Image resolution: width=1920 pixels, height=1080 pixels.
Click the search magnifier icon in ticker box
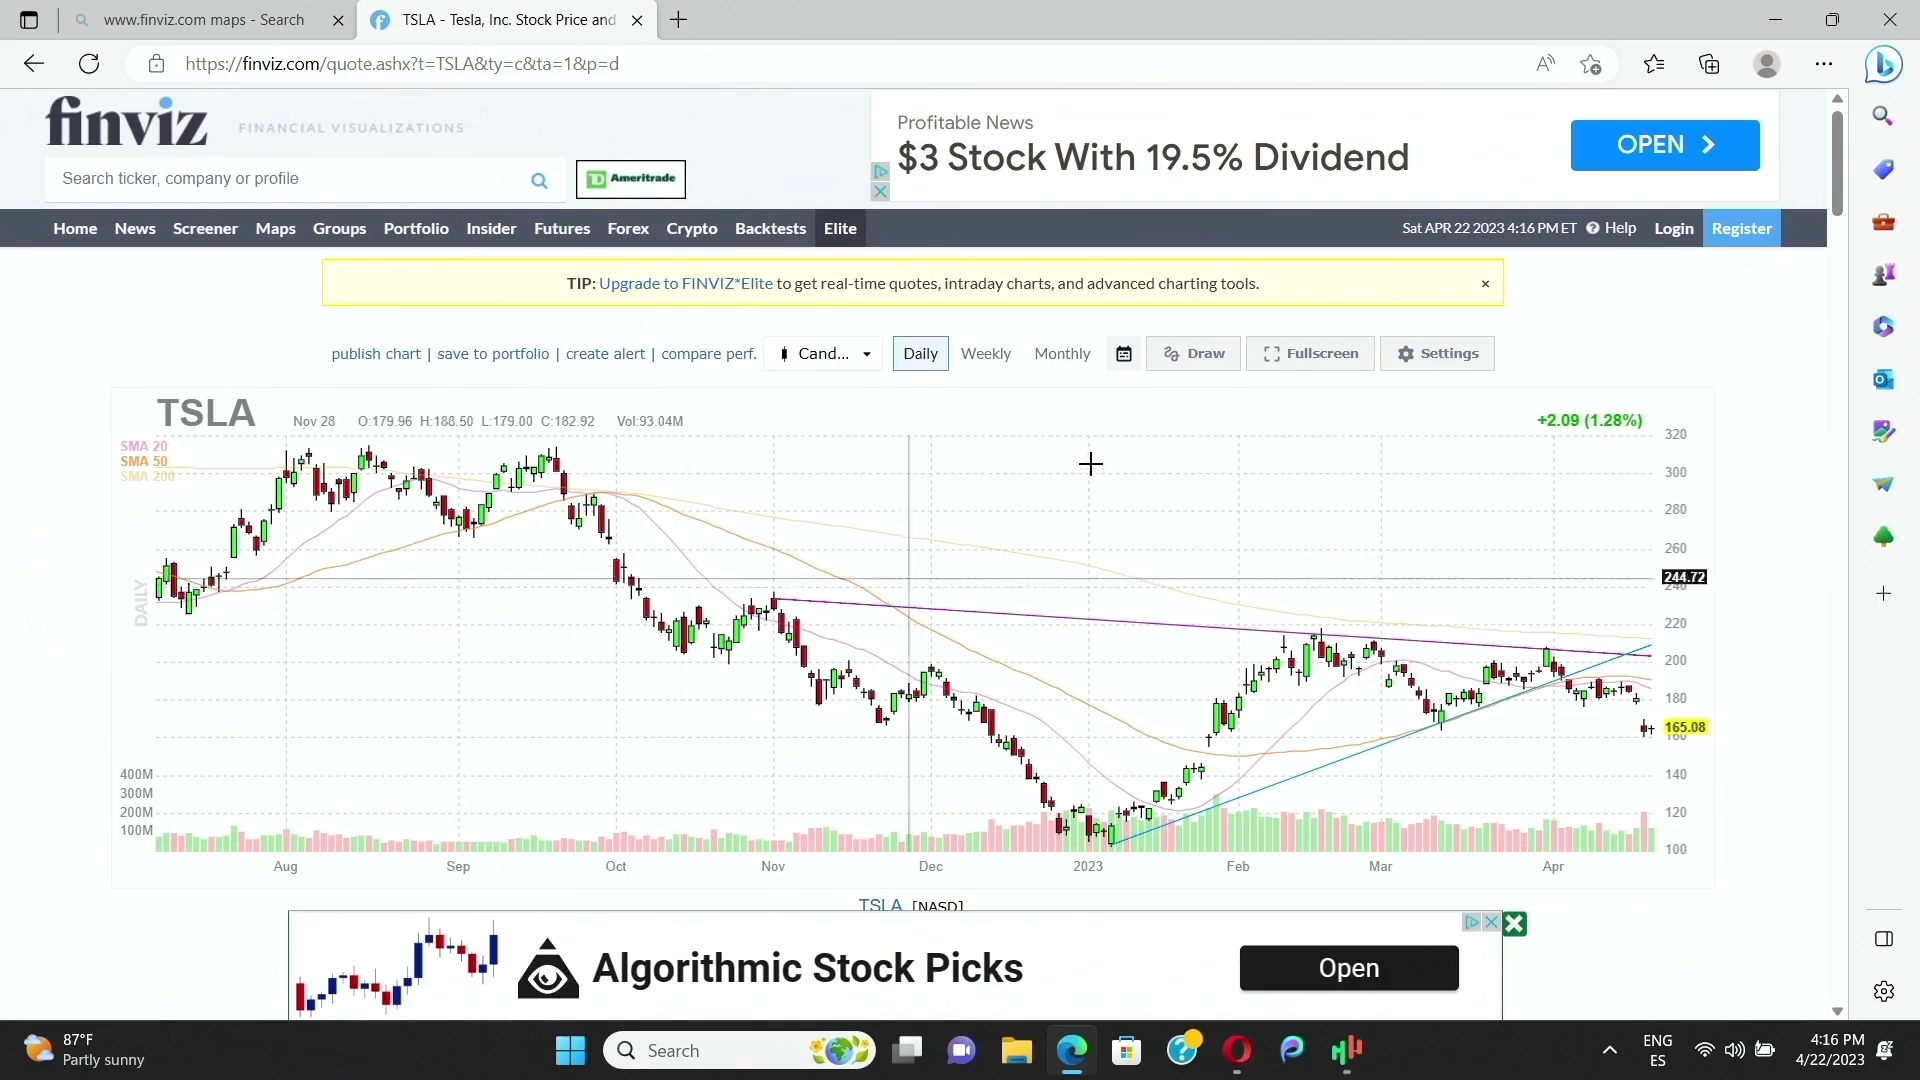point(539,181)
